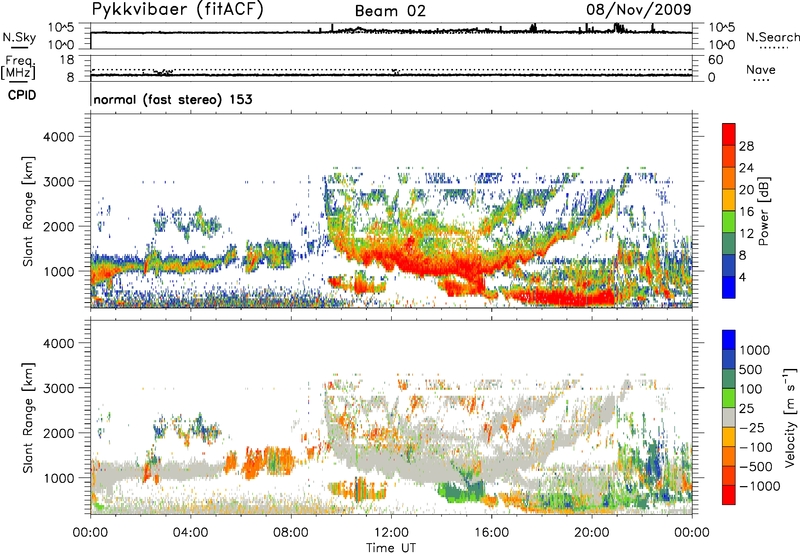800x554 pixels.
Task: Click the 'CPID' label
Action: coord(22,95)
